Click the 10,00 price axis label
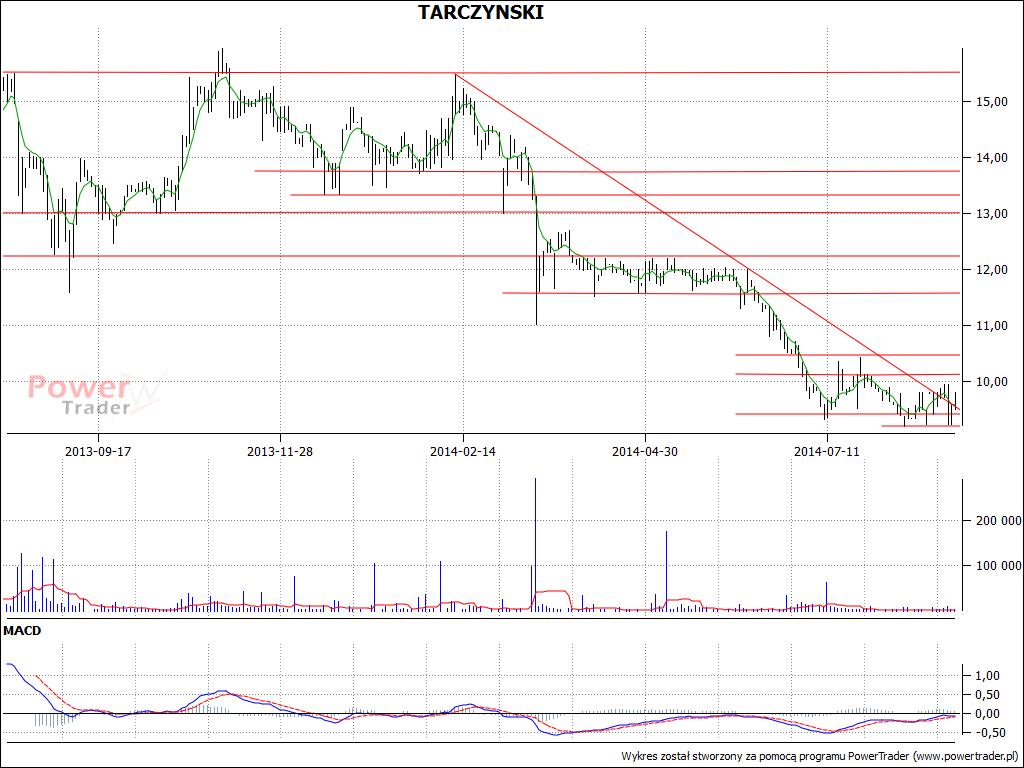1024x768 pixels. point(991,382)
